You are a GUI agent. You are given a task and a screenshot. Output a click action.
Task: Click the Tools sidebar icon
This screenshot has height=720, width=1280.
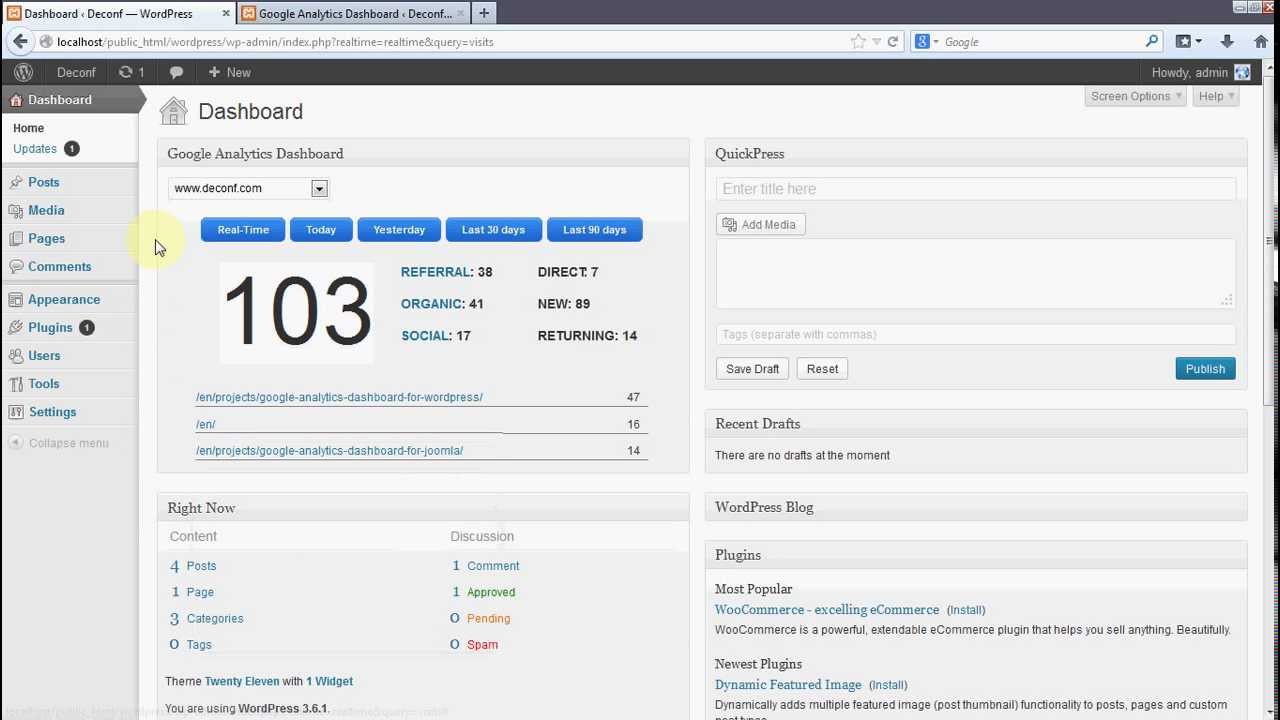(x=16, y=383)
